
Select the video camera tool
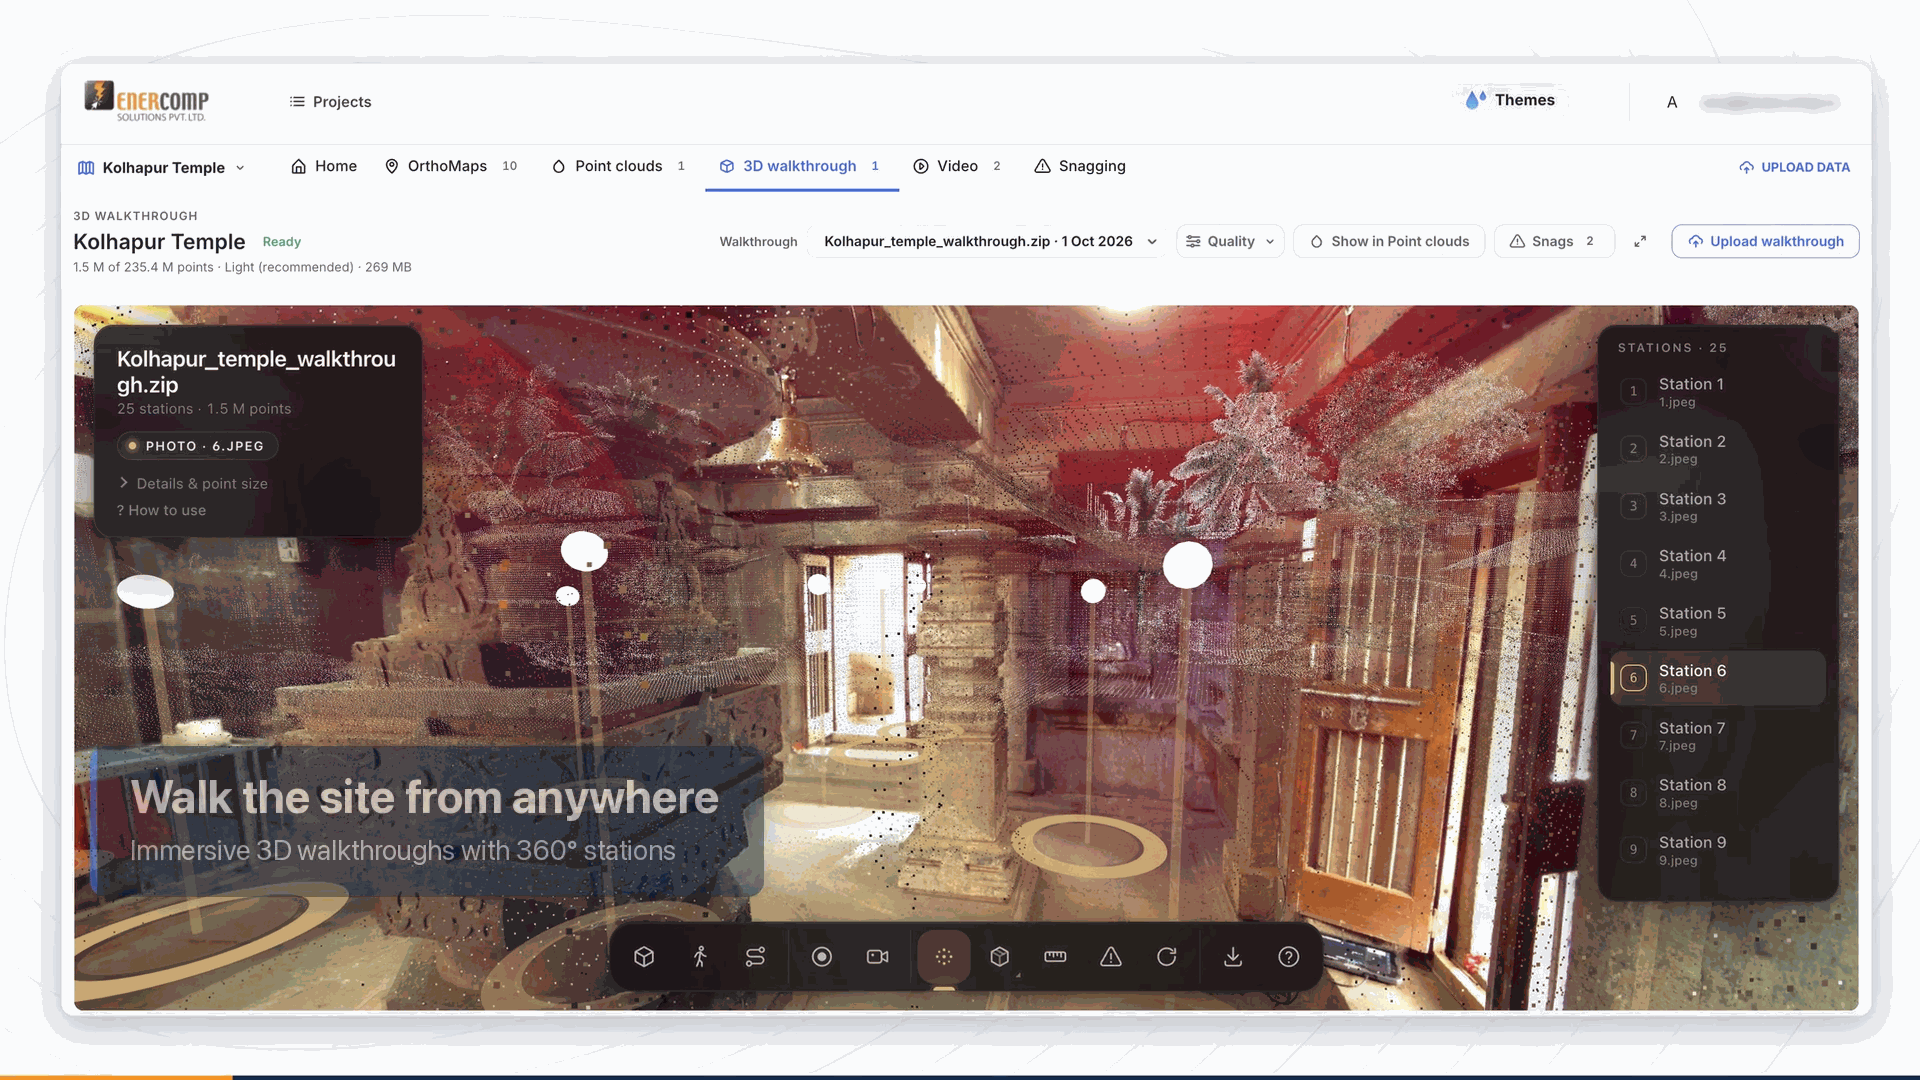click(878, 957)
